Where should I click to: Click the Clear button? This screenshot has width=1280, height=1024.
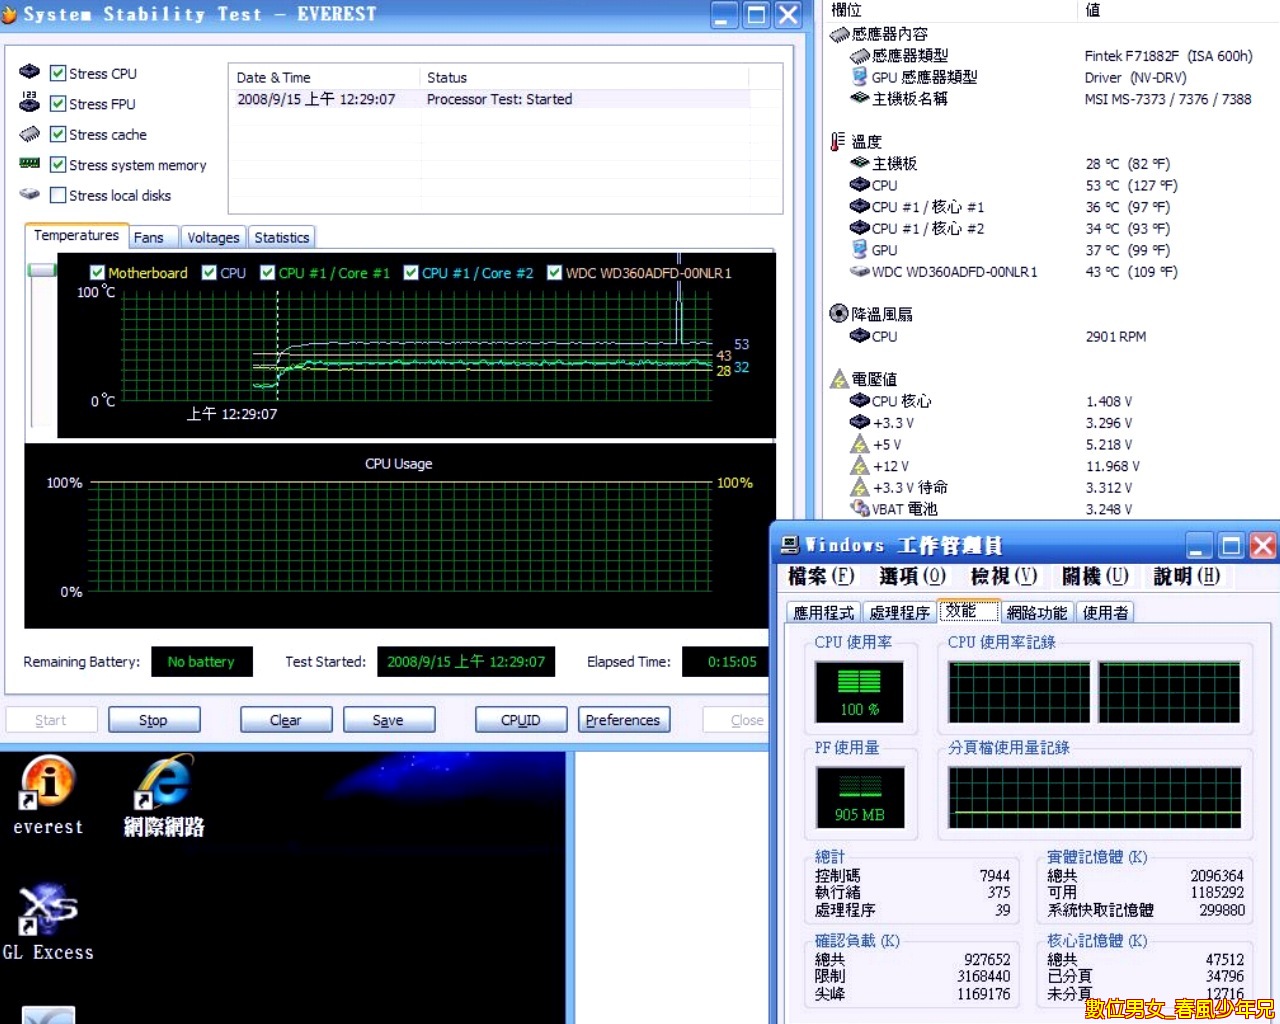pos(286,720)
